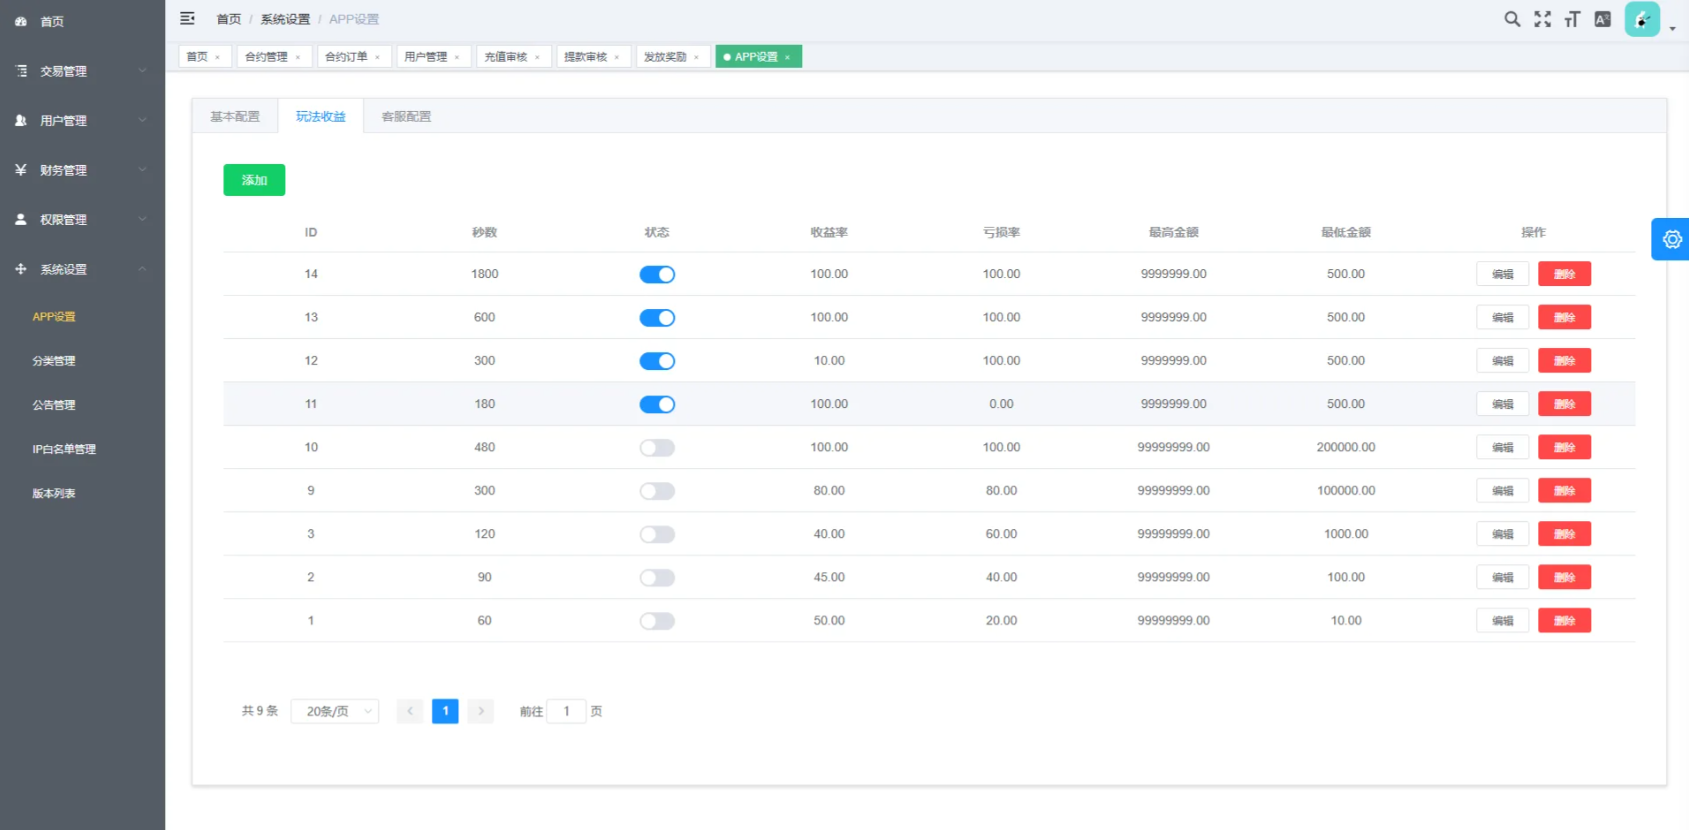
Task: Disable the status switch for ID 14
Action: 657,274
